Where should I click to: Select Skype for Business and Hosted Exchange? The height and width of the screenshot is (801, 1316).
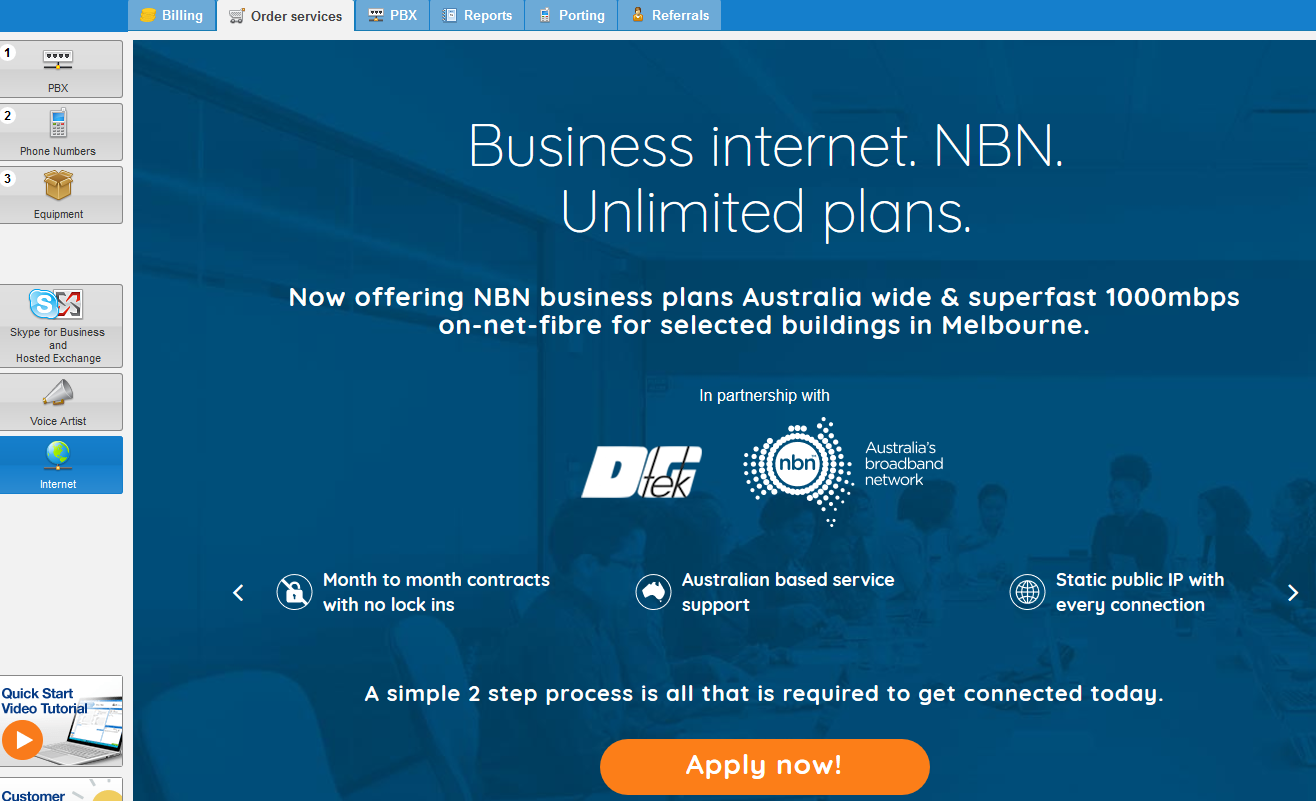pyautogui.click(x=58, y=326)
